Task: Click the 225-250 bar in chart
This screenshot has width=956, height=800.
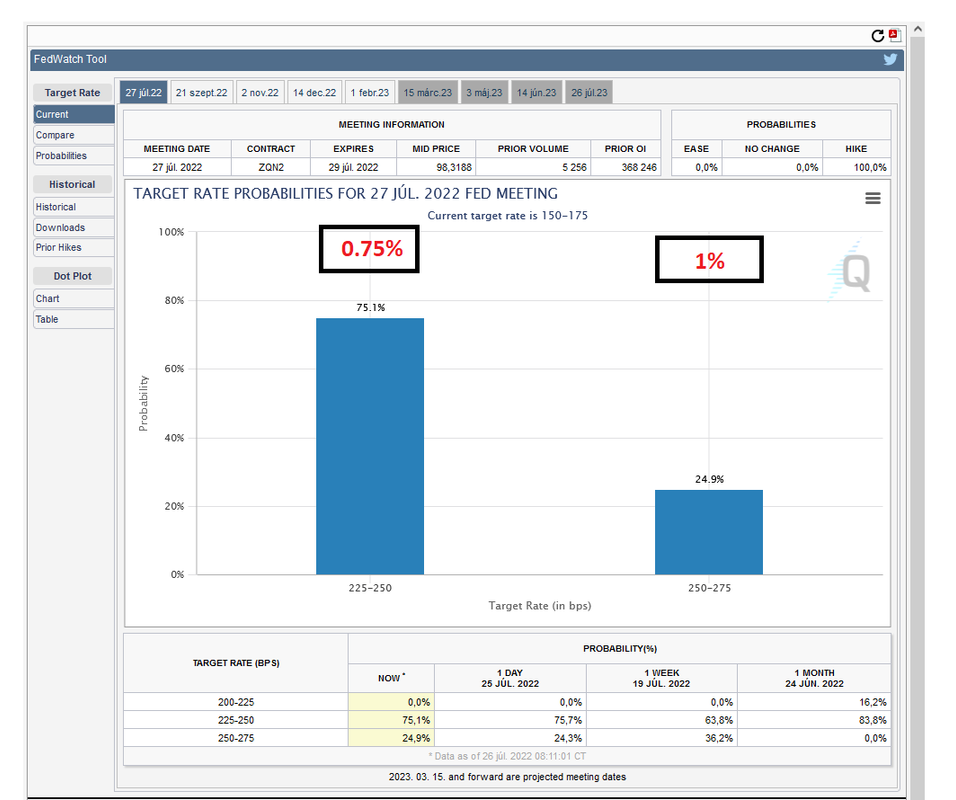Action: click(369, 446)
